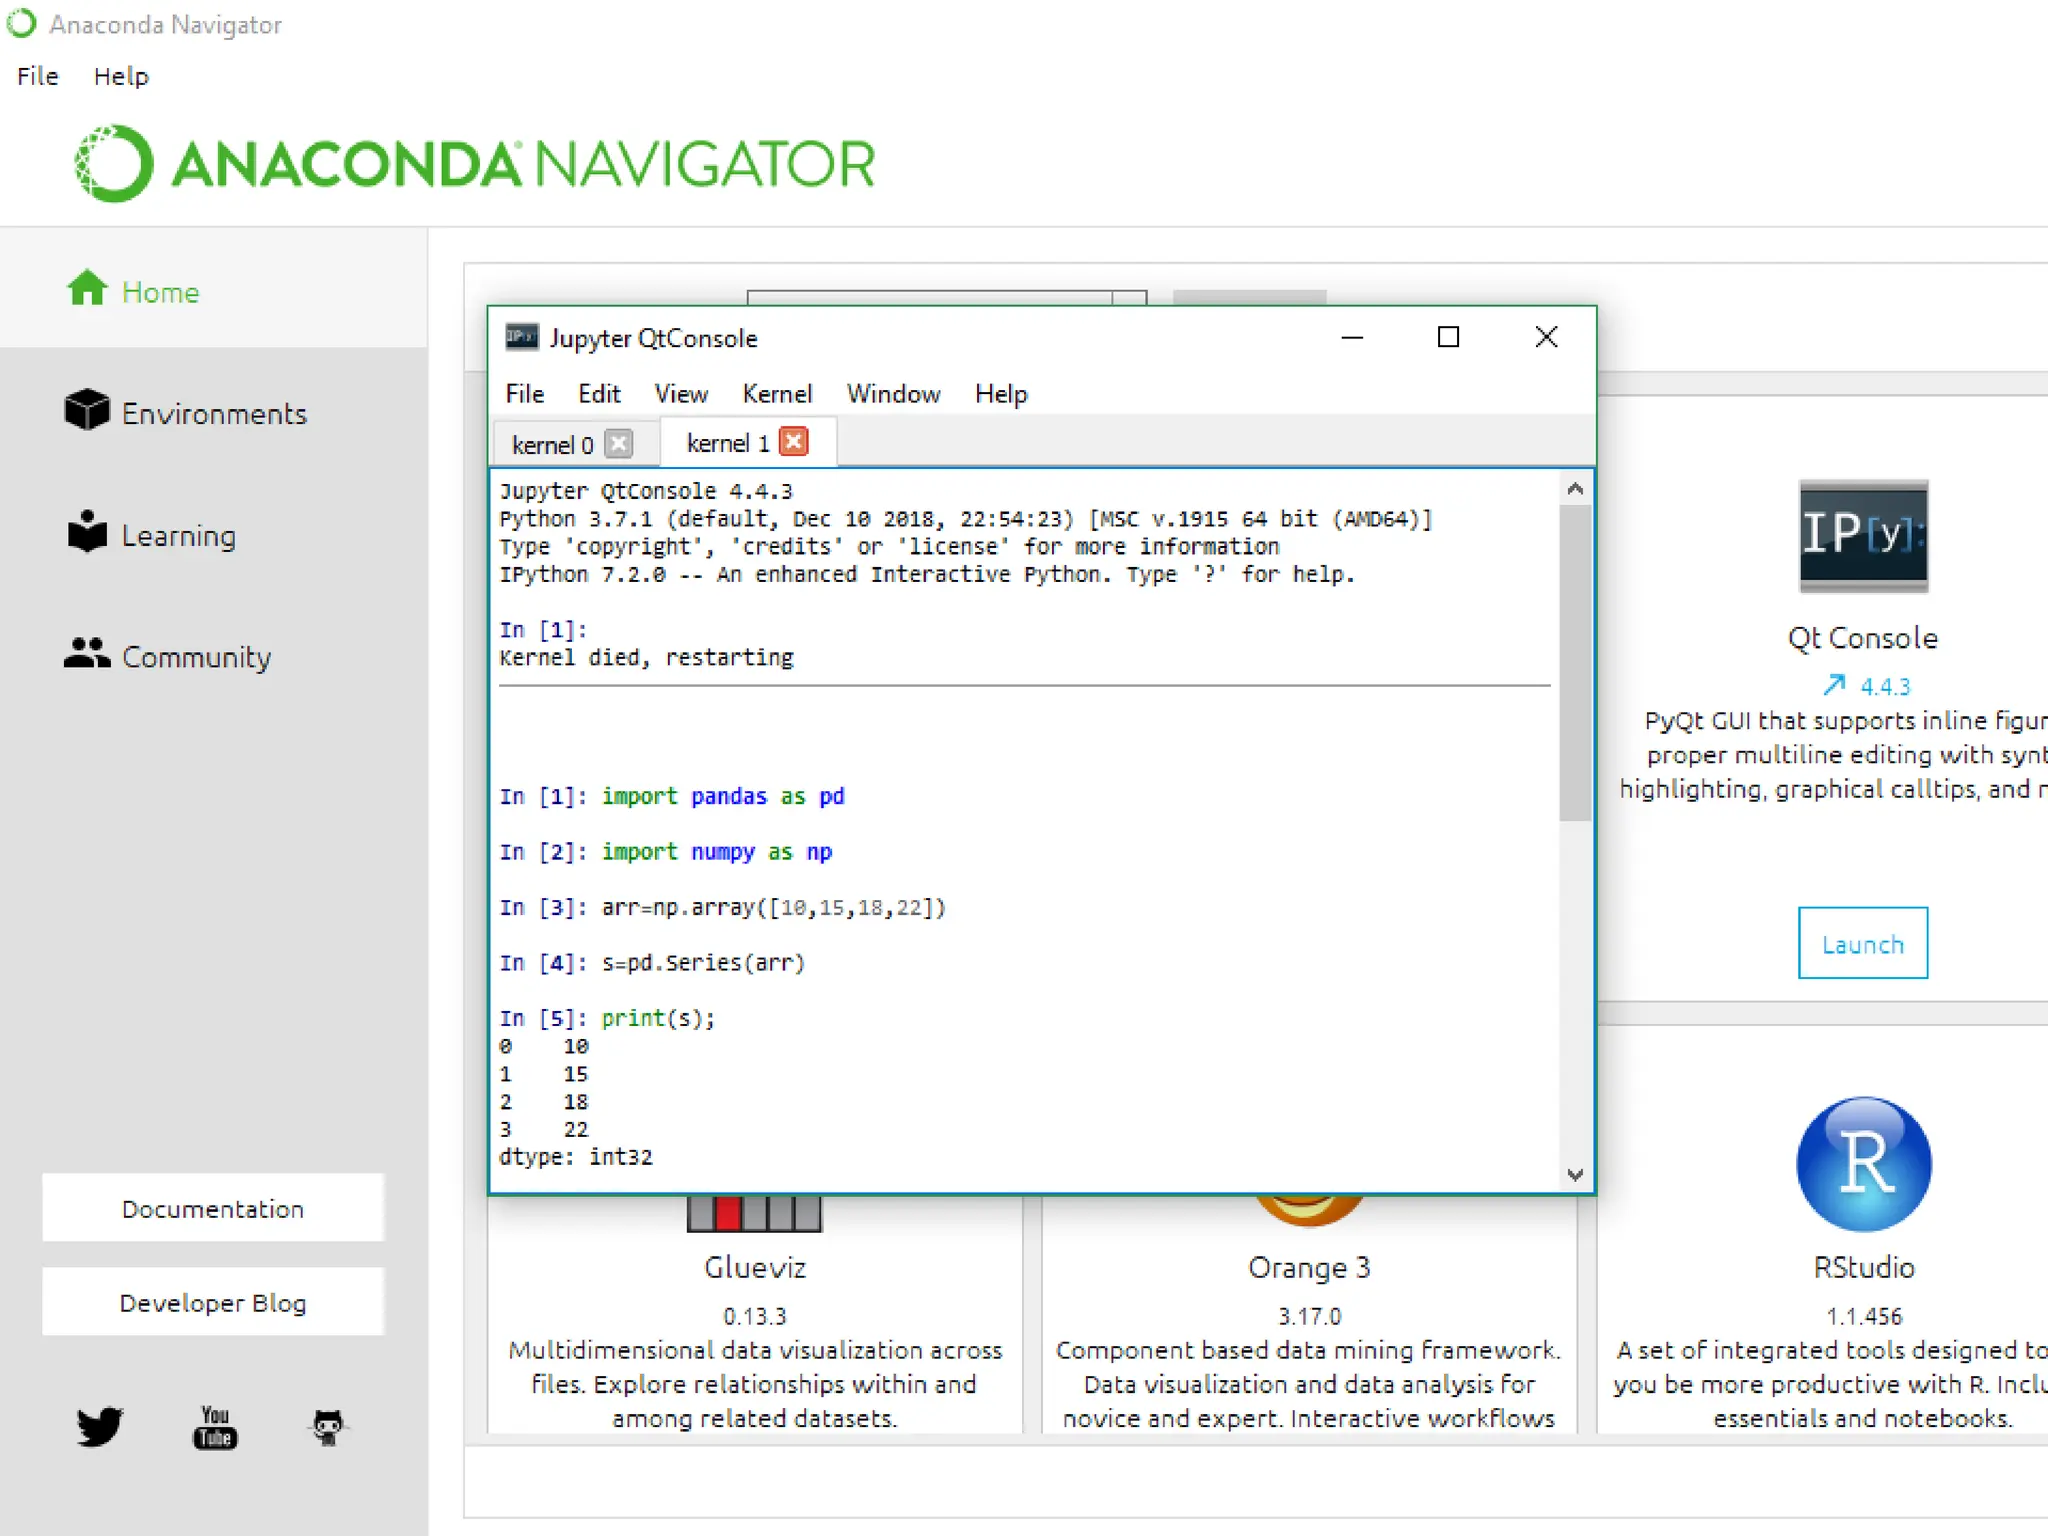Minimize the Jupyter QtConsole window
This screenshot has width=2048, height=1536.
[x=1352, y=337]
